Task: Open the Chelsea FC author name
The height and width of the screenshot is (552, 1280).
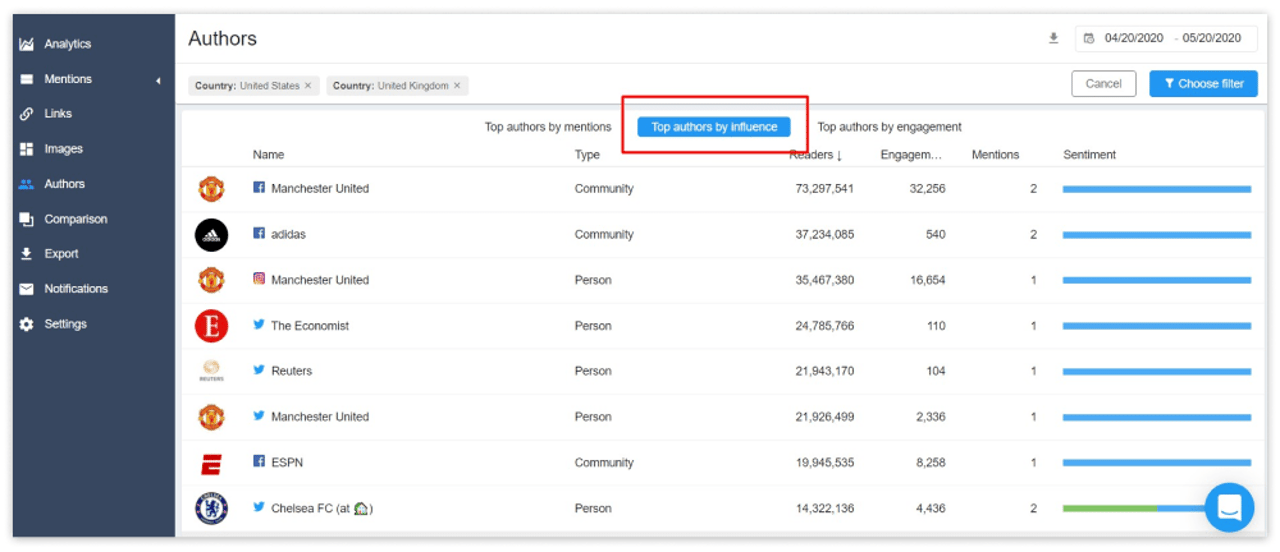Action: [322, 509]
